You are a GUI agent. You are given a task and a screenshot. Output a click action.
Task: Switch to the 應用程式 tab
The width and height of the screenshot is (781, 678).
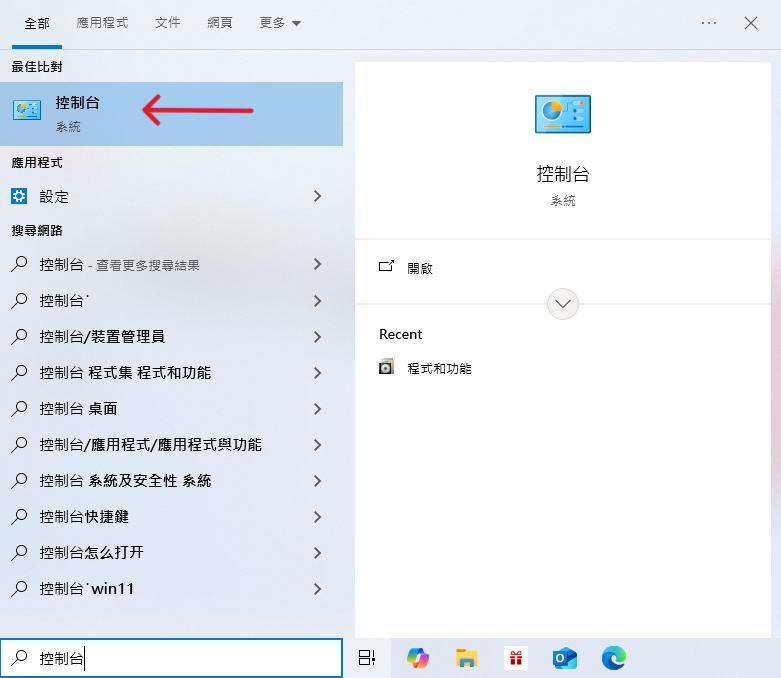click(102, 23)
